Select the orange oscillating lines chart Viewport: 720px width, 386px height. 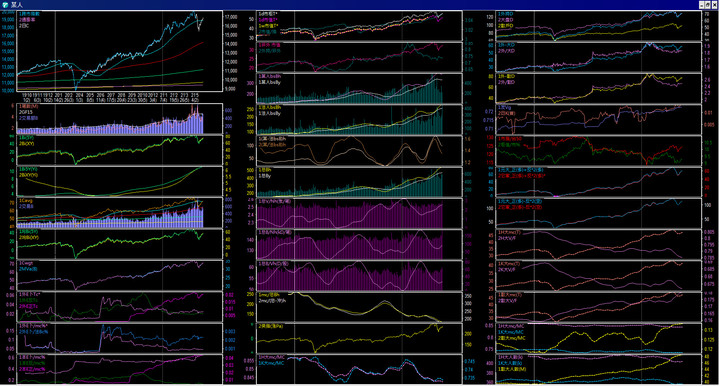point(359,151)
